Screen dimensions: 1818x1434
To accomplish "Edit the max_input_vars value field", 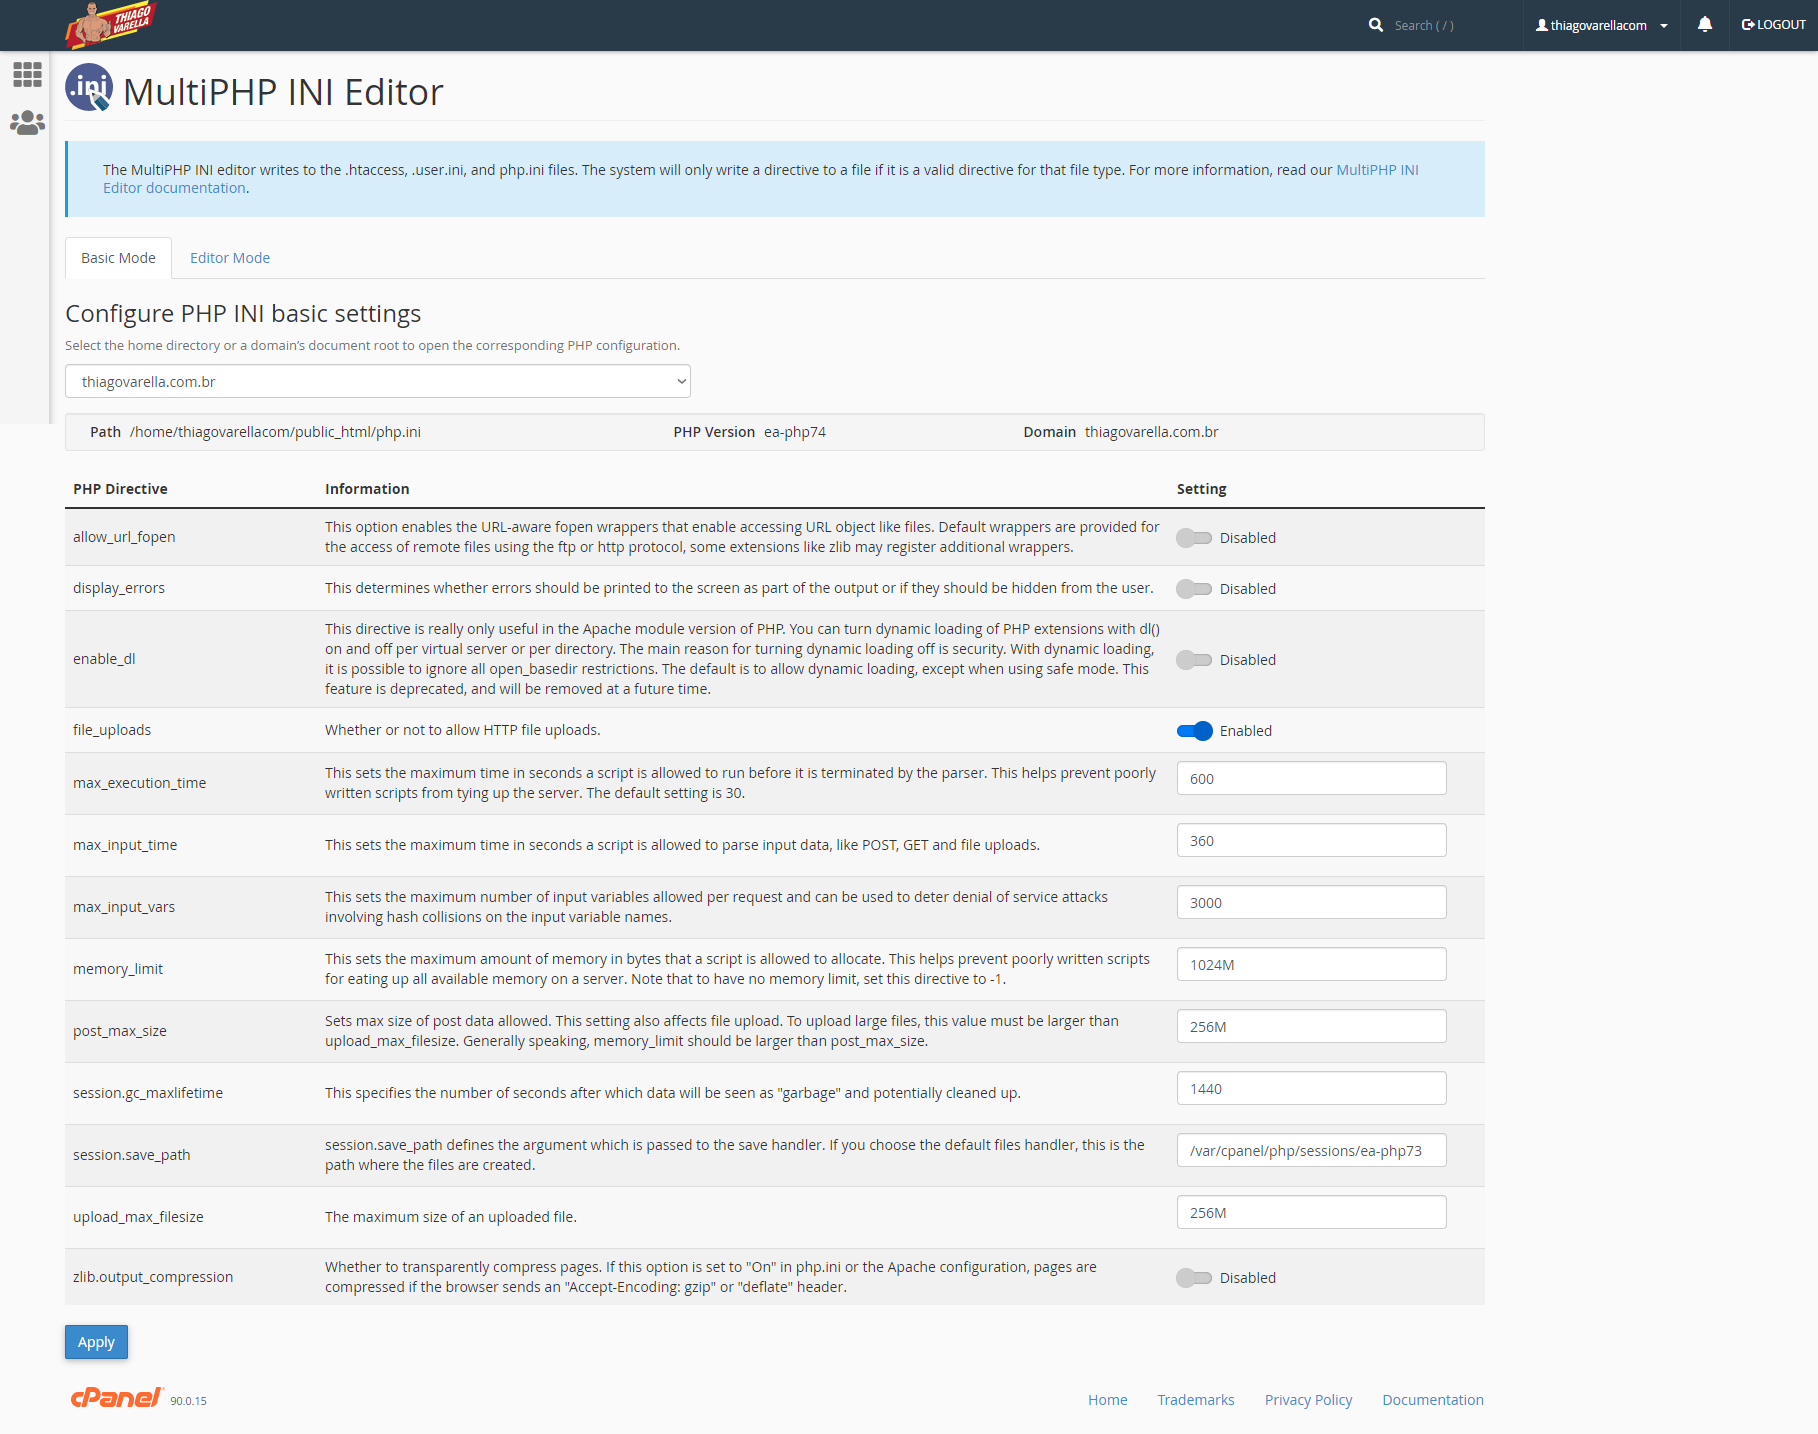I will coord(1312,902).
